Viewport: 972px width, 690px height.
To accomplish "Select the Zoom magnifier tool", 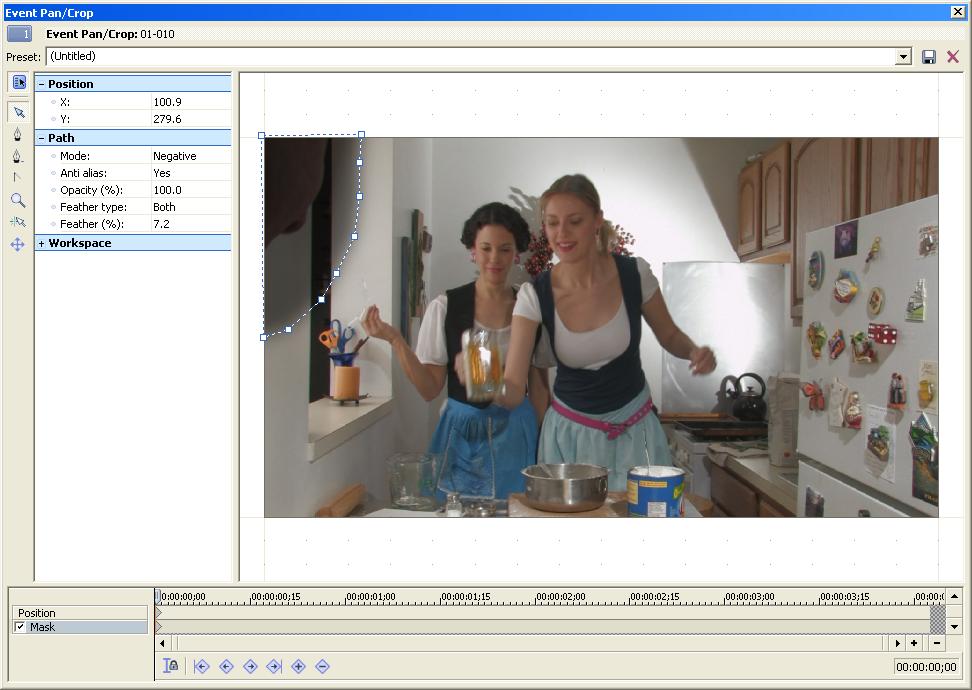I will [x=18, y=200].
